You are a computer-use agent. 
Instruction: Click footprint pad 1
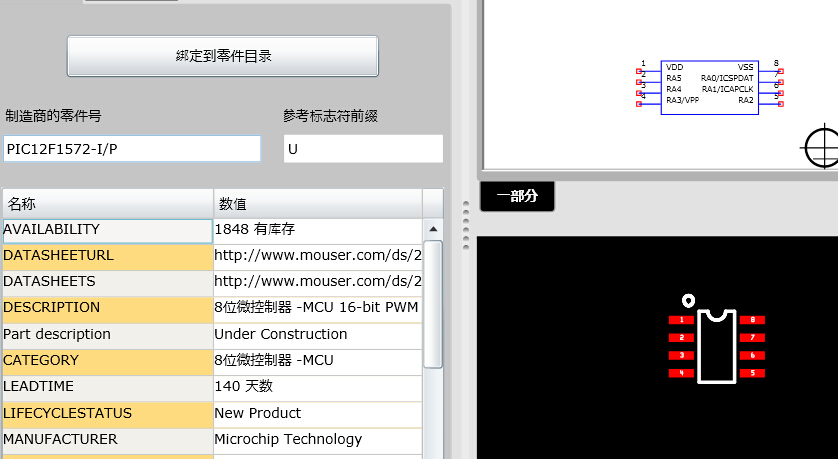tap(681, 320)
